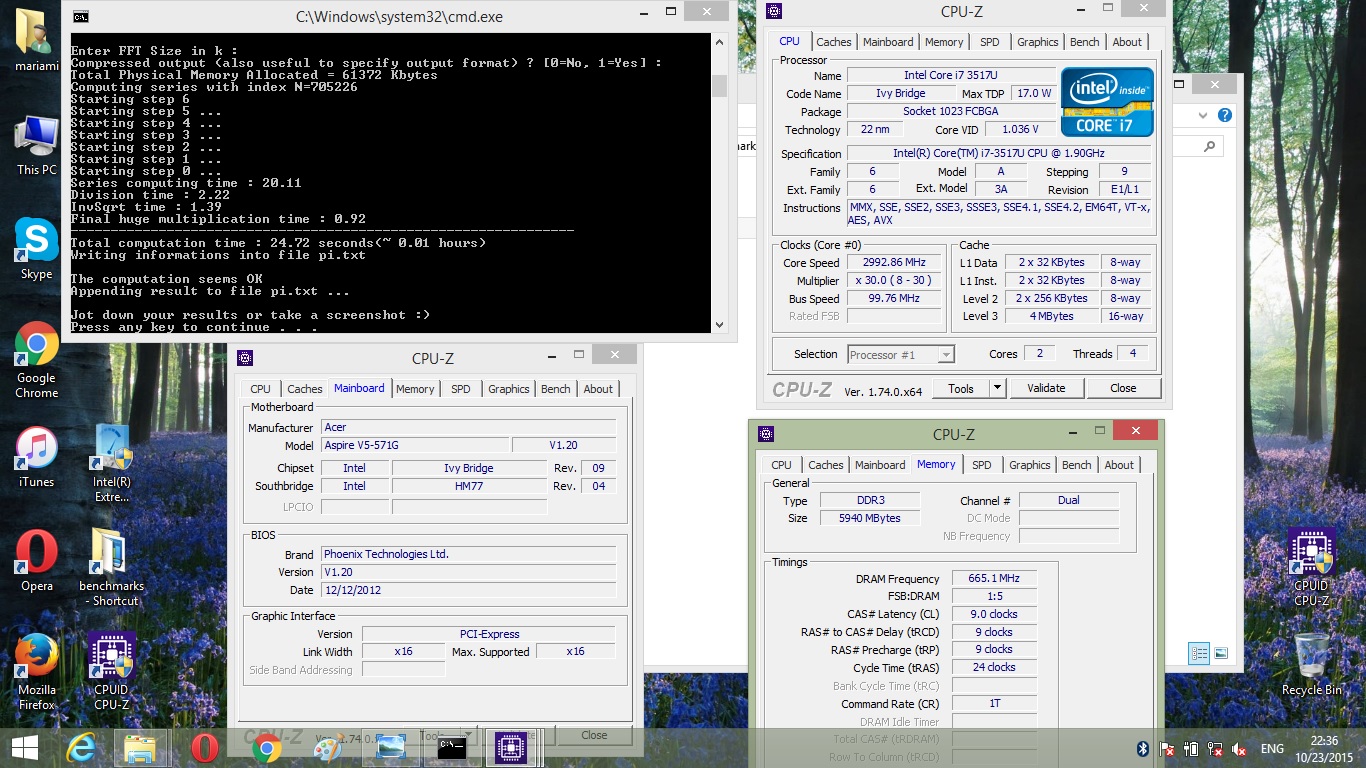The image size is (1366, 768).
Task: Open the mariami user folder icon
Action: (x=36, y=38)
